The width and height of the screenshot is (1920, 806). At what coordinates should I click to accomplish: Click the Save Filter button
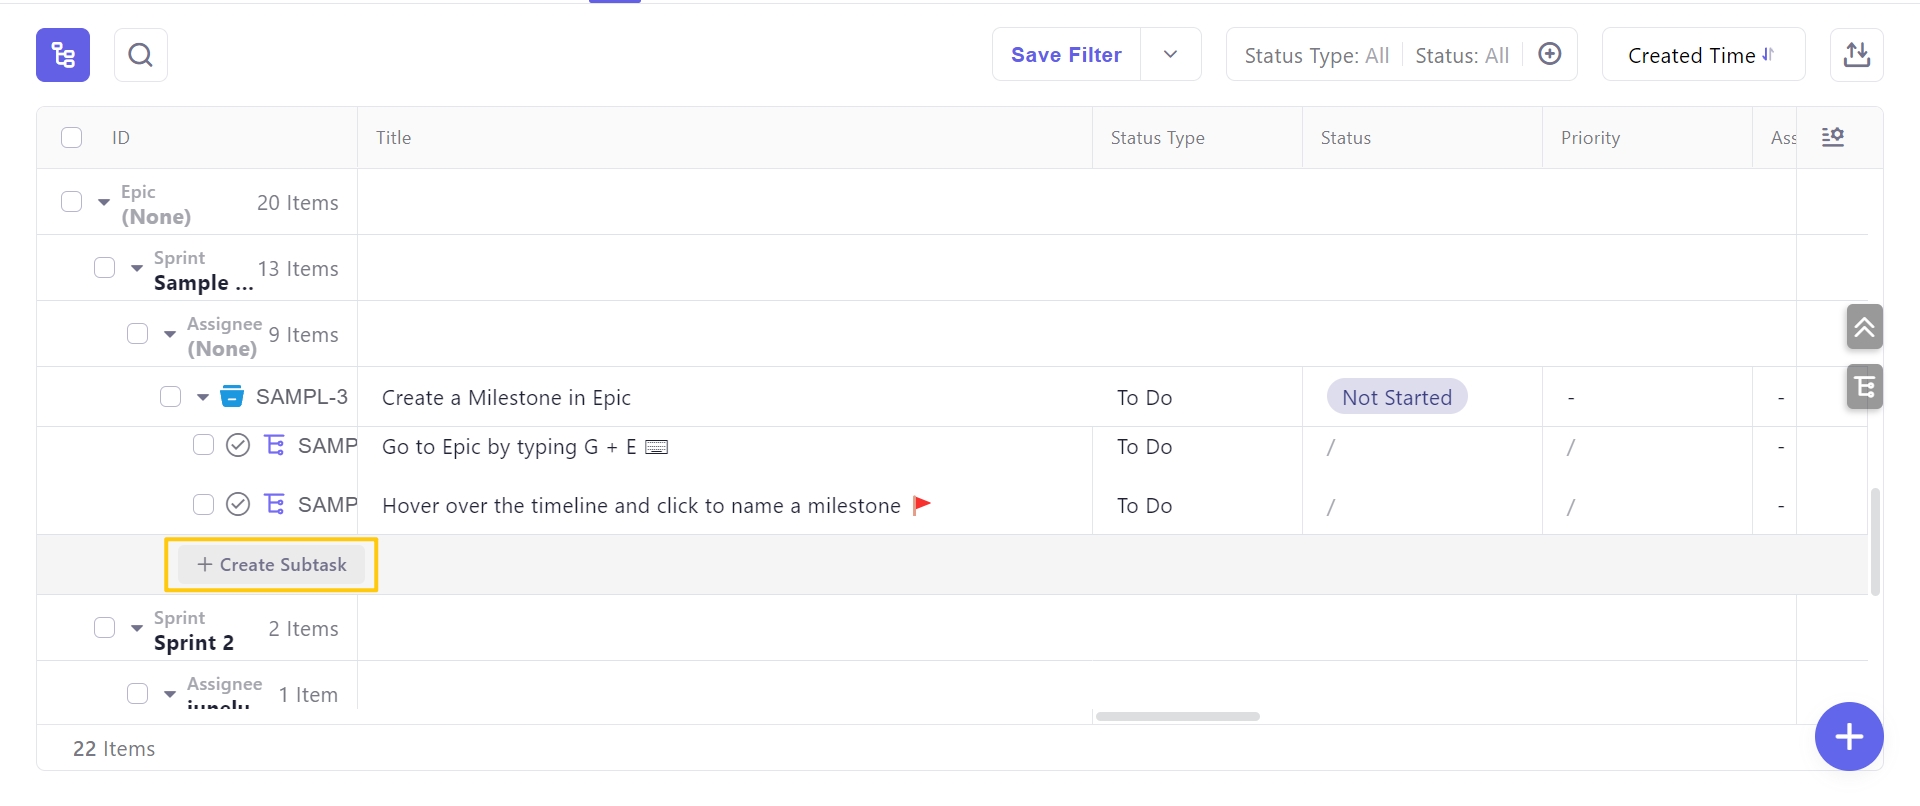point(1066,55)
